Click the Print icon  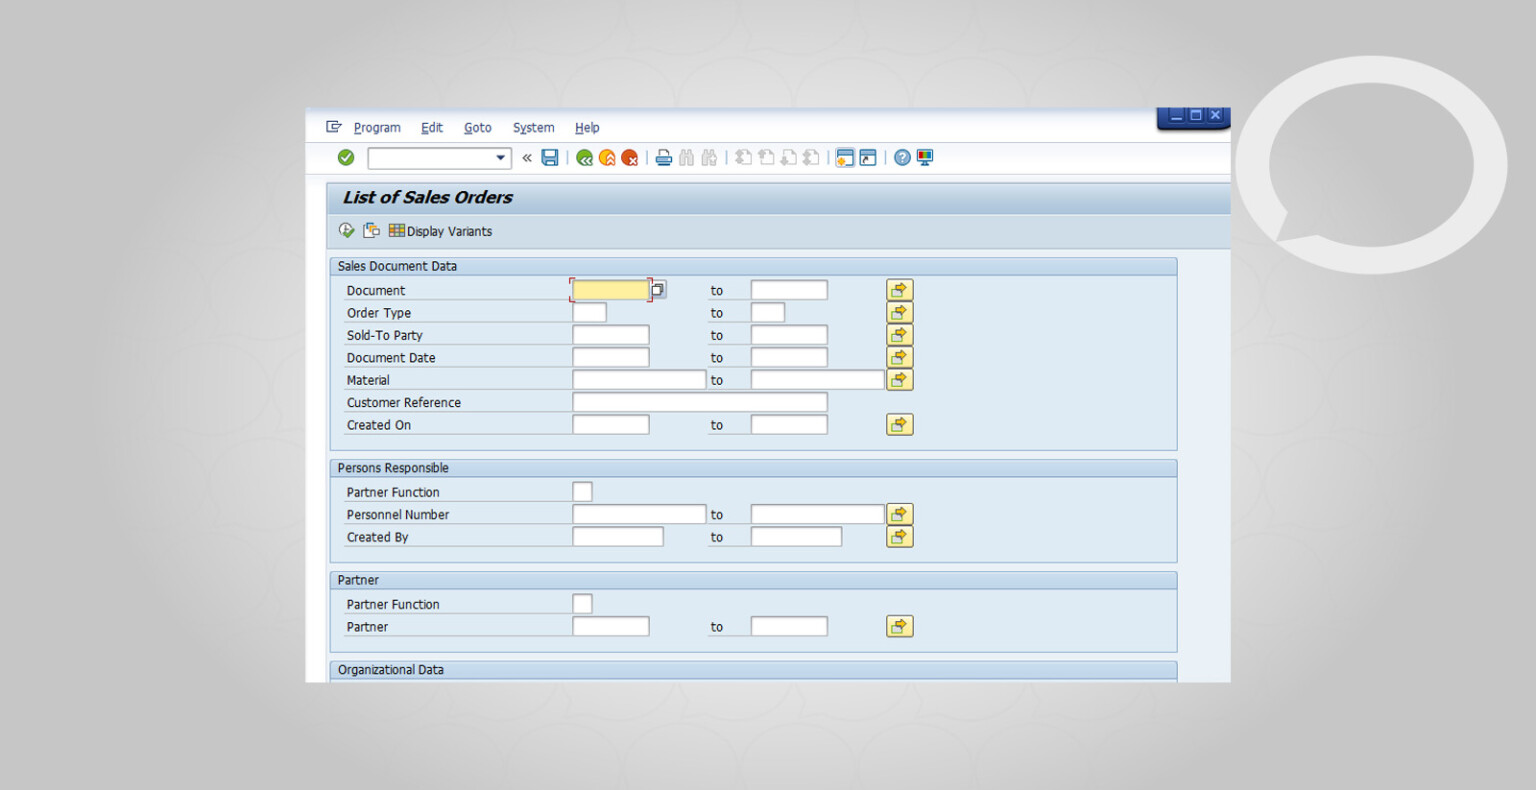tap(664, 157)
